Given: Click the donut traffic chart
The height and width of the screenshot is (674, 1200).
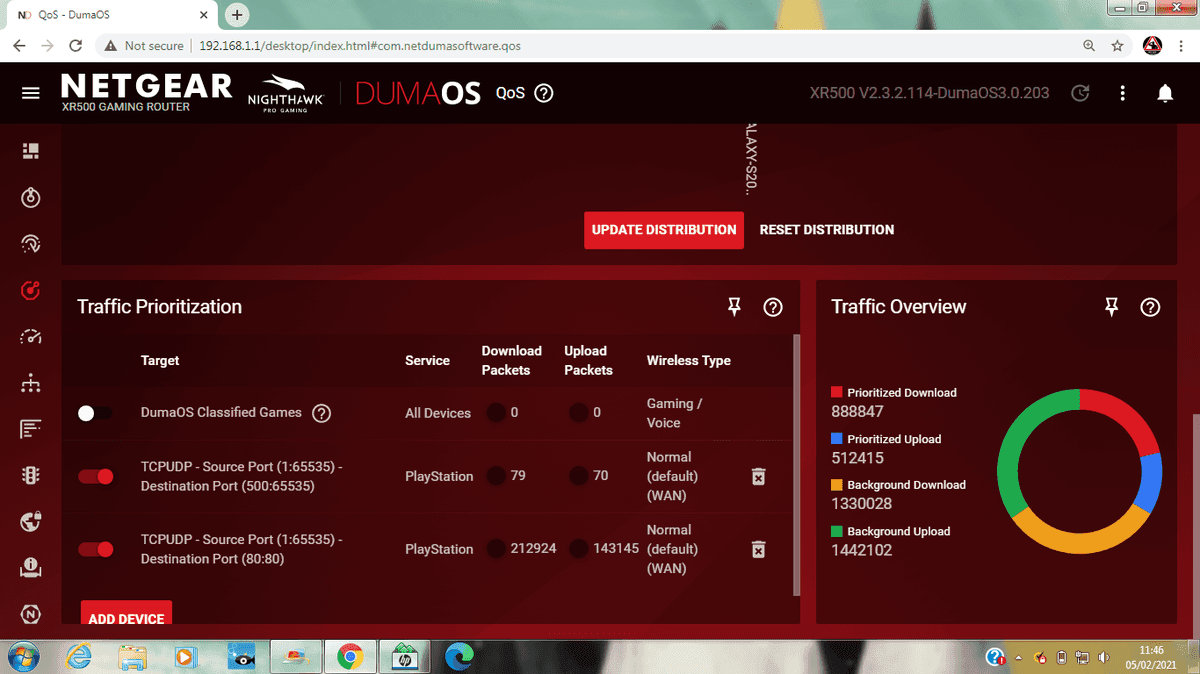Looking at the screenshot, I should tap(1079, 471).
